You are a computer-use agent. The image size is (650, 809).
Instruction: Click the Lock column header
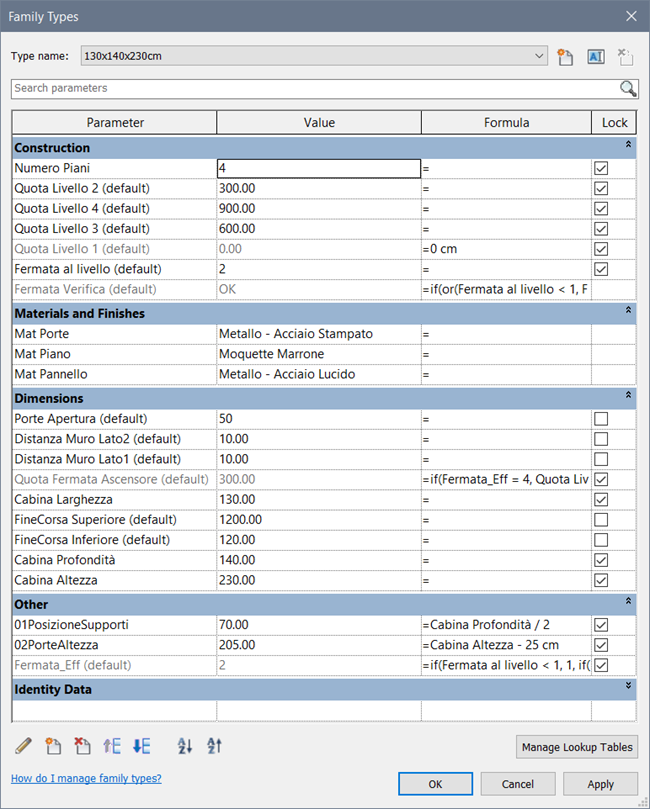614,123
